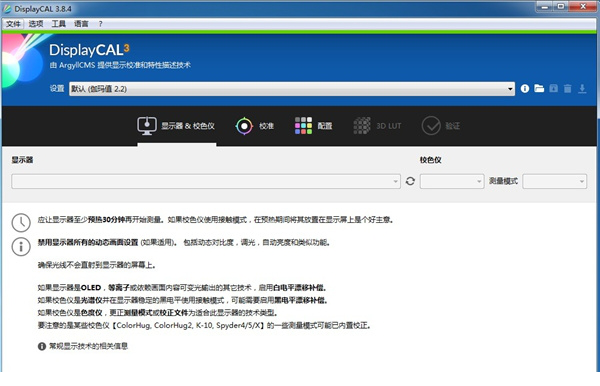Expand the 显示器 display dropdown
Viewport: 600px width, 386px height.
(x=206, y=181)
